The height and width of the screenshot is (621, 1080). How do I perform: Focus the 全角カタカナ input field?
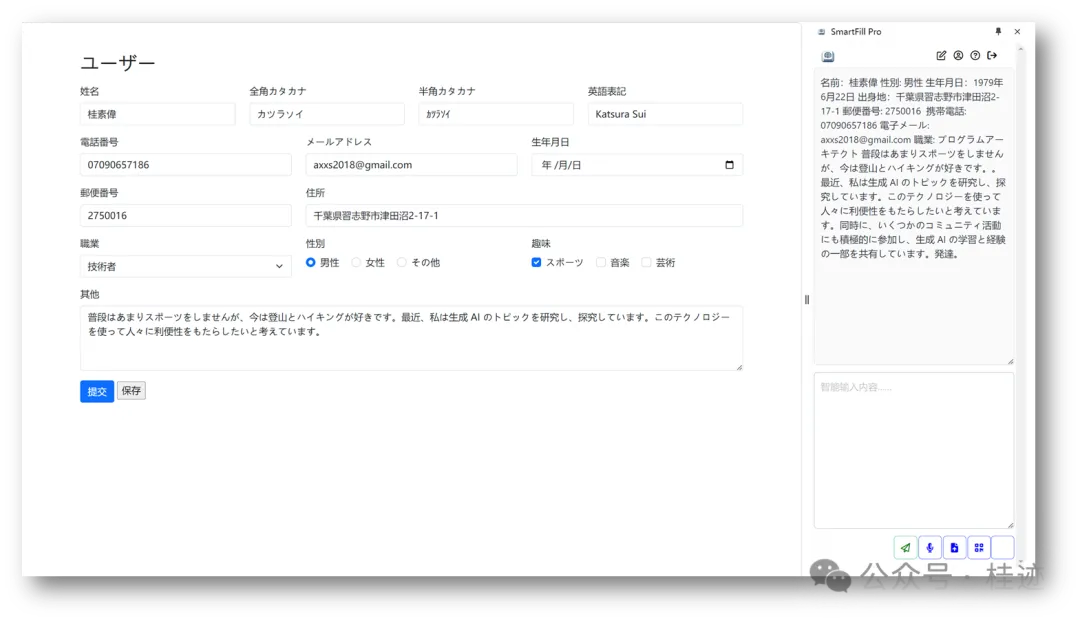pyautogui.click(x=327, y=114)
